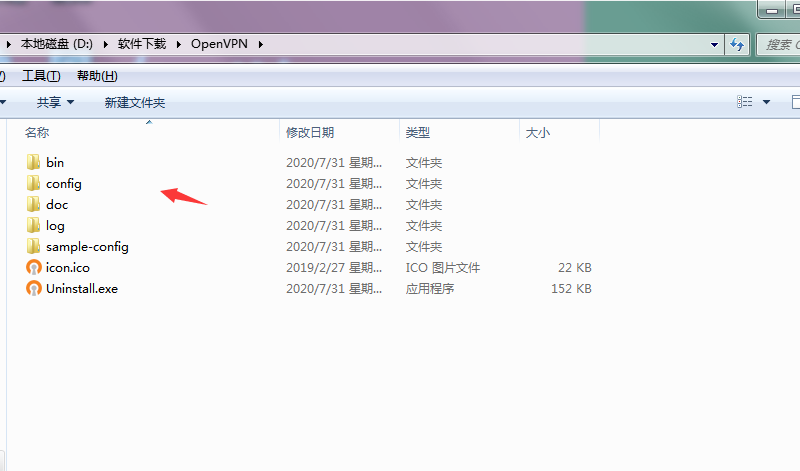Viewport: 800px width, 471px height.
Task: Expand the address bar history dropdown
Action: point(714,45)
